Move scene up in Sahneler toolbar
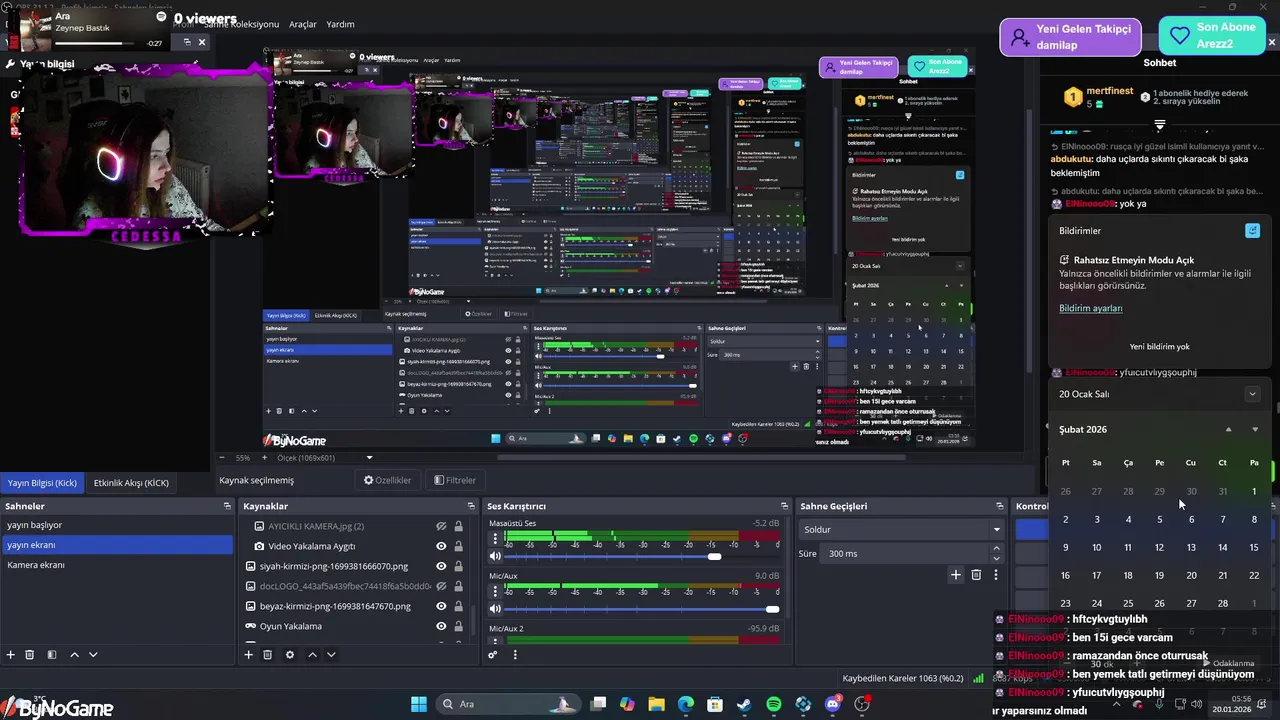Viewport: 1280px width, 720px height. click(x=74, y=655)
